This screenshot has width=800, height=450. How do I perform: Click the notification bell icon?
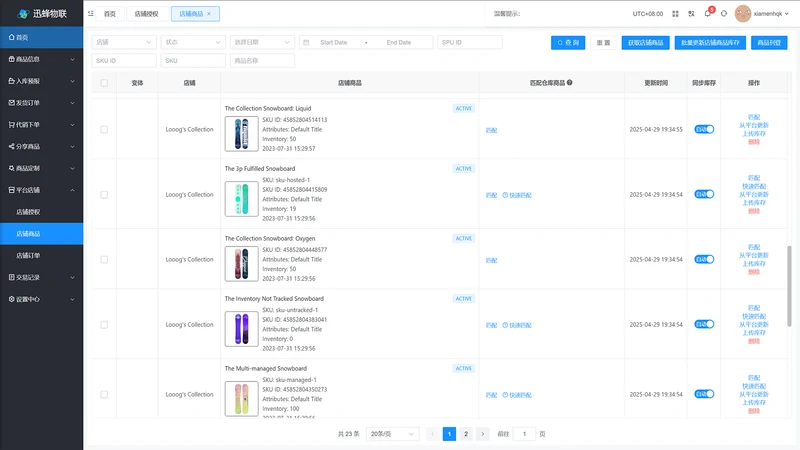click(x=708, y=13)
